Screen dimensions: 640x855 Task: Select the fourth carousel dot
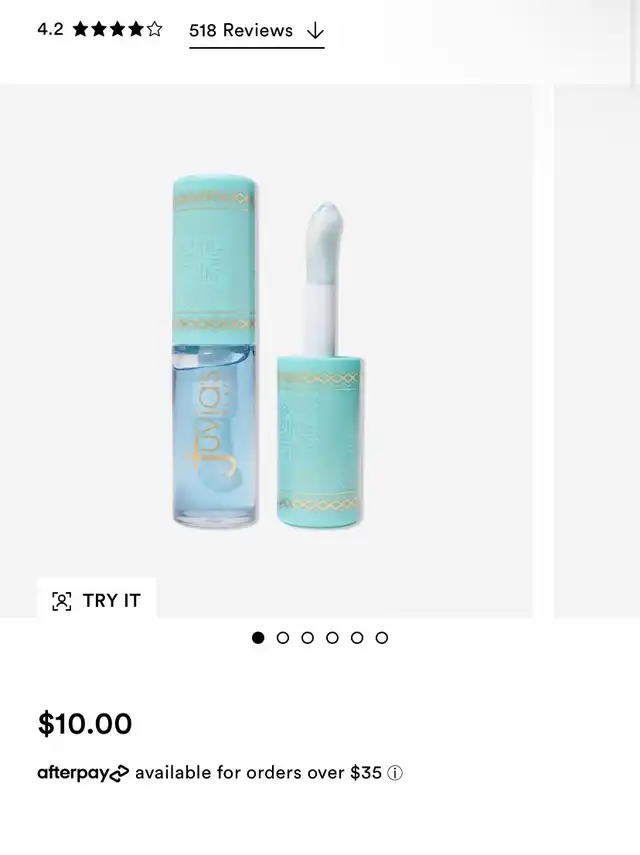tap(332, 637)
